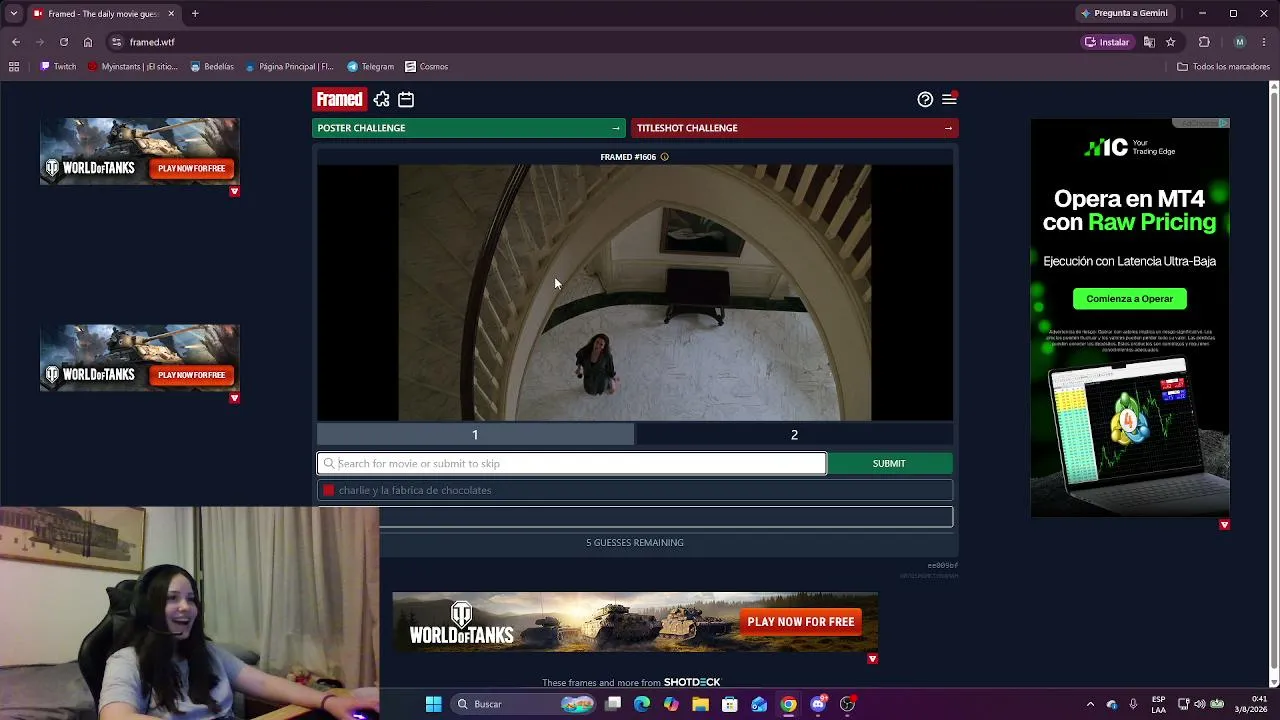
Task: Open Task View in the taskbar
Action: point(613,704)
